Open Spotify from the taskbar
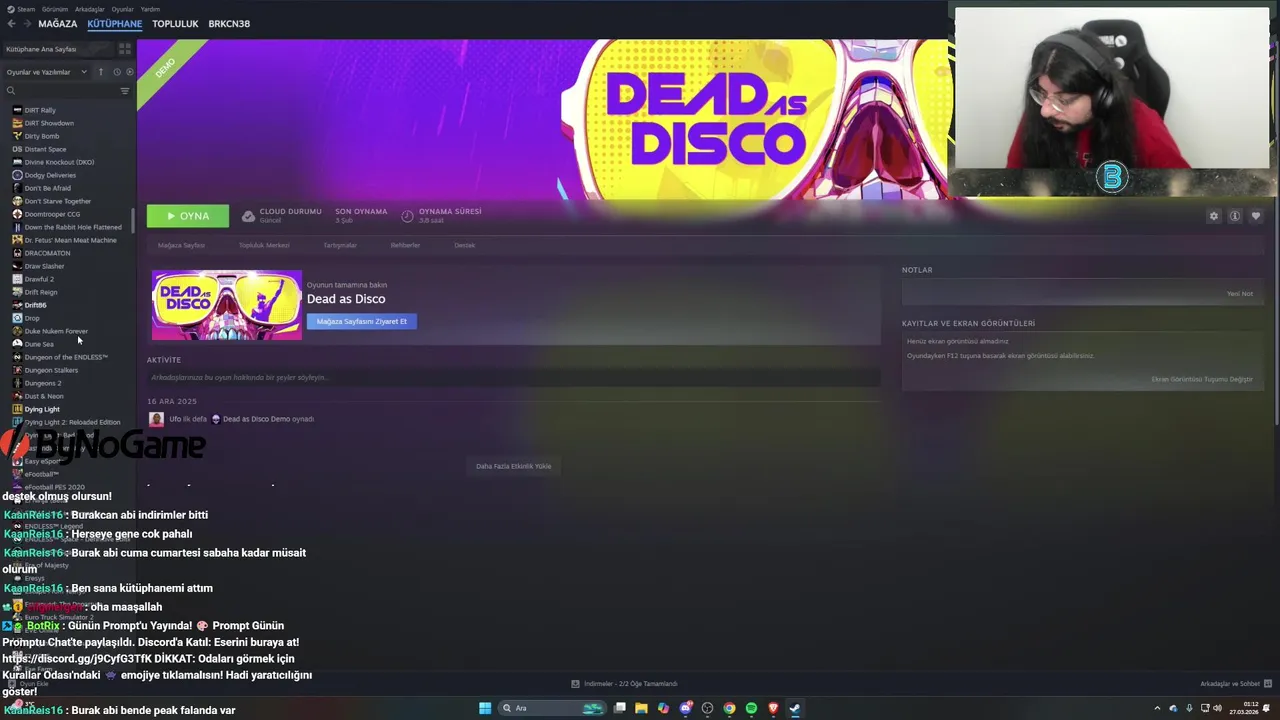This screenshot has width=1280, height=720. (x=751, y=708)
